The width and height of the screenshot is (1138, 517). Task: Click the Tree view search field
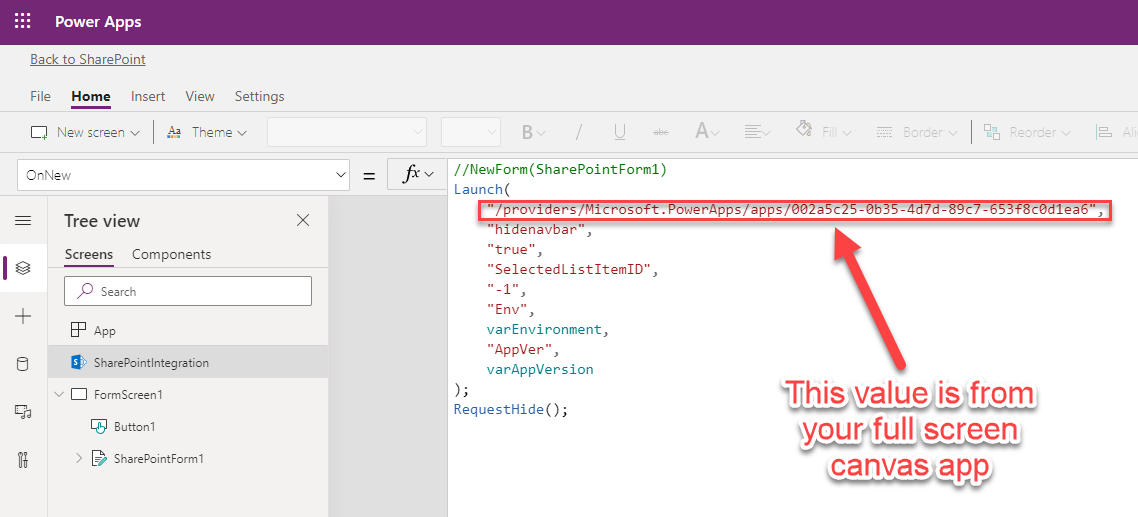[188, 291]
